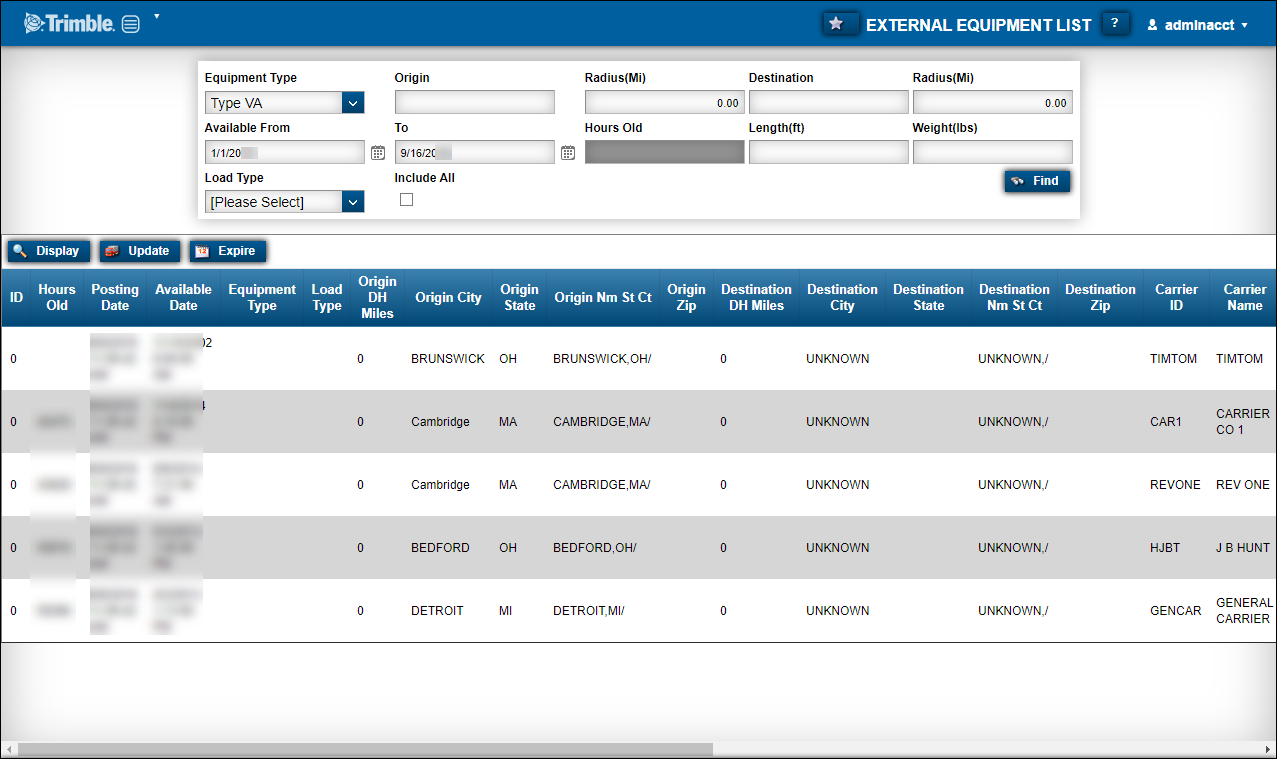This screenshot has height=759, width=1277.
Task: Click the Update button
Action: [140, 251]
